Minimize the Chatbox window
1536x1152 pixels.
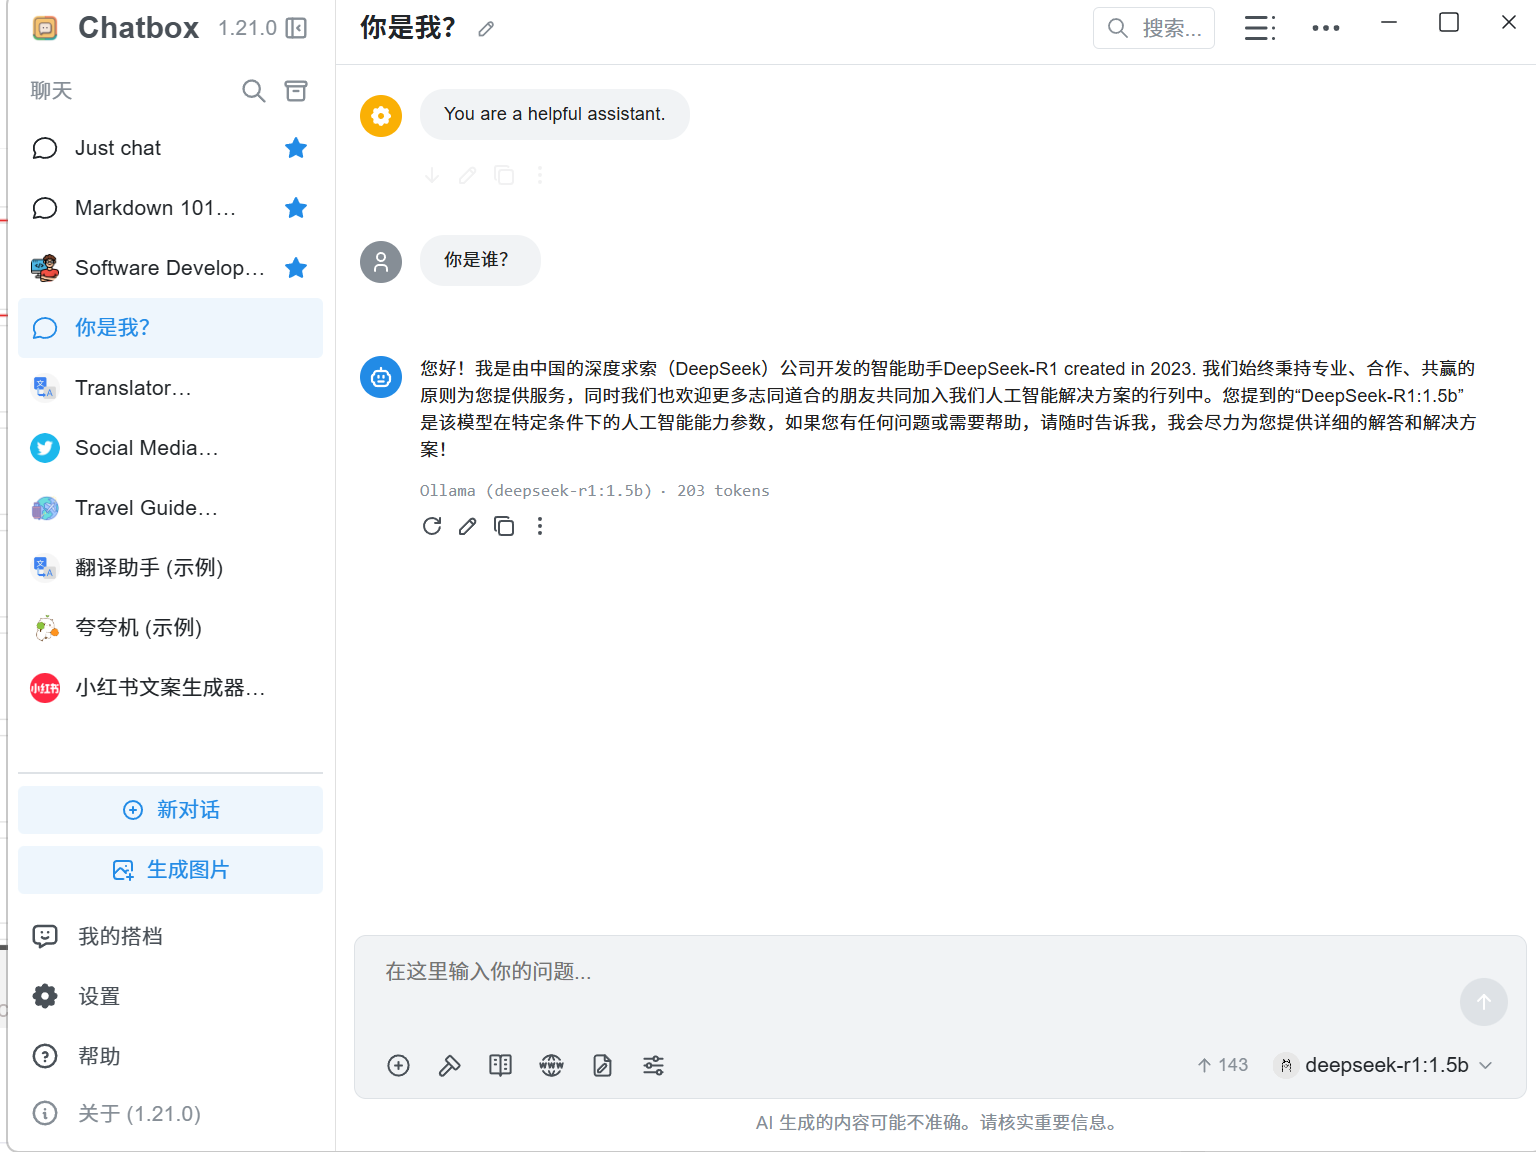[x=1389, y=22]
